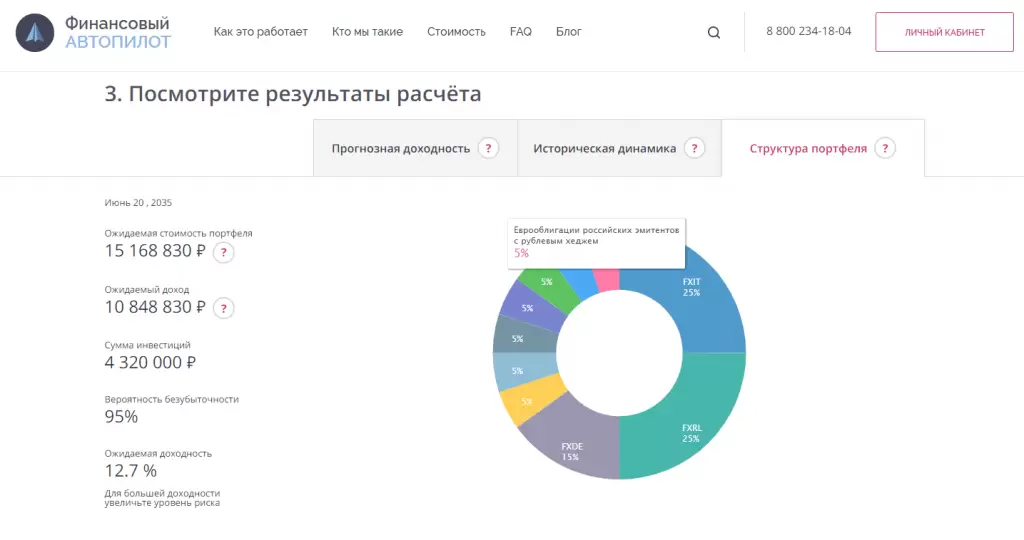Open the FAQ link
This screenshot has width=1024, height=540.
[520, 32]
